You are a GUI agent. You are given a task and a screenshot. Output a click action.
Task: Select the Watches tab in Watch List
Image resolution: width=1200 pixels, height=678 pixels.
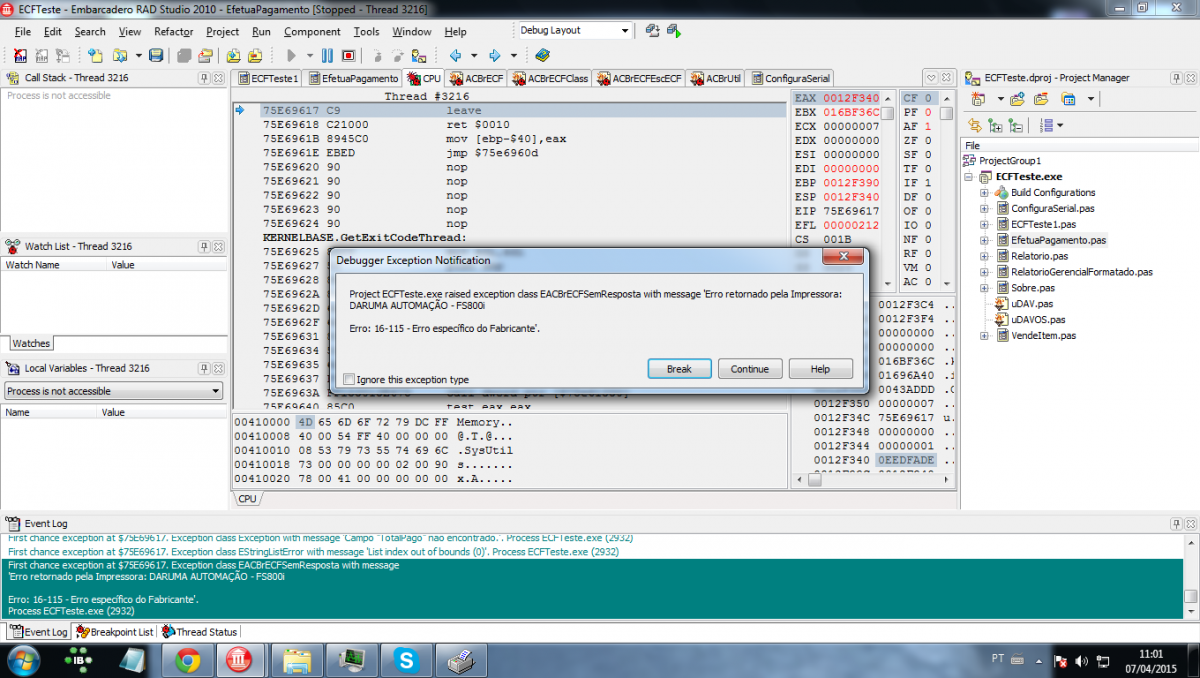[31, 343]
